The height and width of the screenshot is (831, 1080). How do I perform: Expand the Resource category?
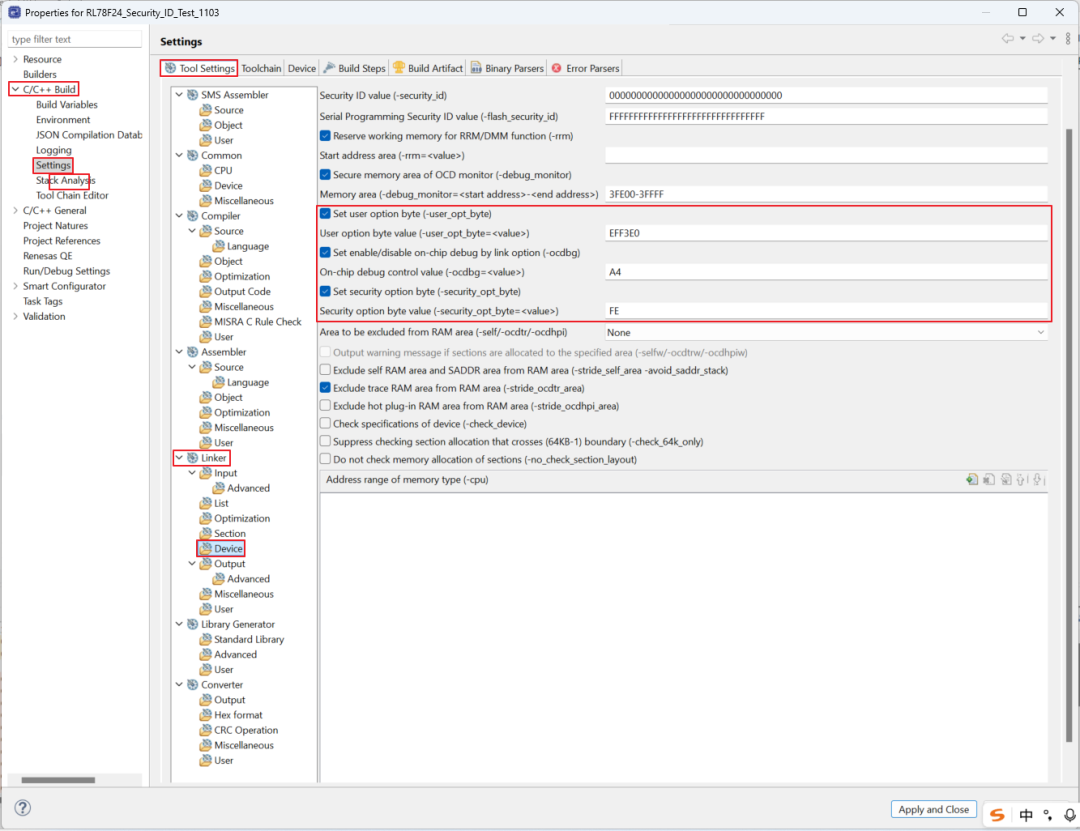pyautogui.click(x=15, y=59)
